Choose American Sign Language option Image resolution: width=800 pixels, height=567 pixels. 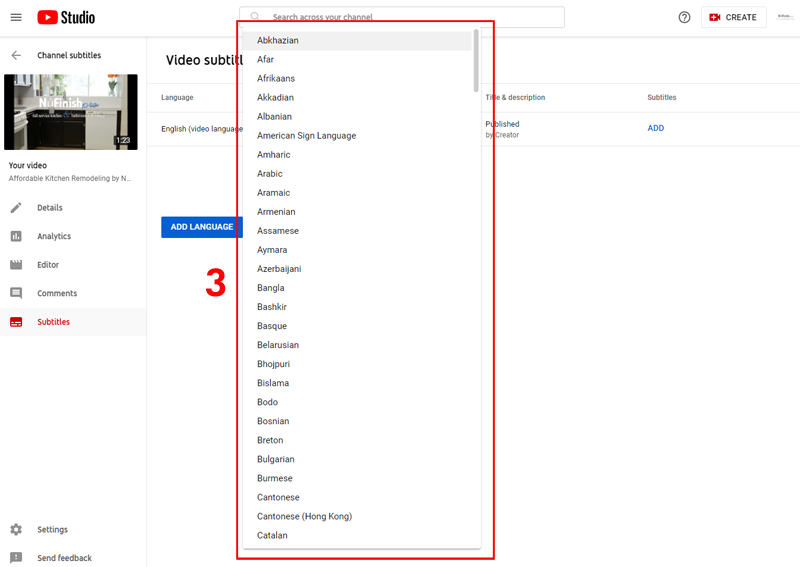click(x=357, y=136)
